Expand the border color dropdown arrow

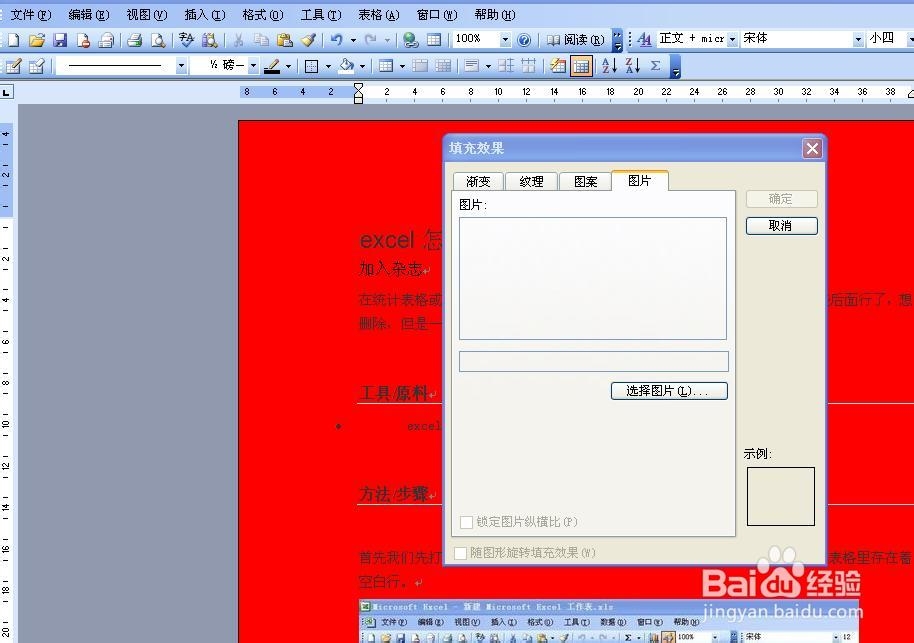coord(288,66)
